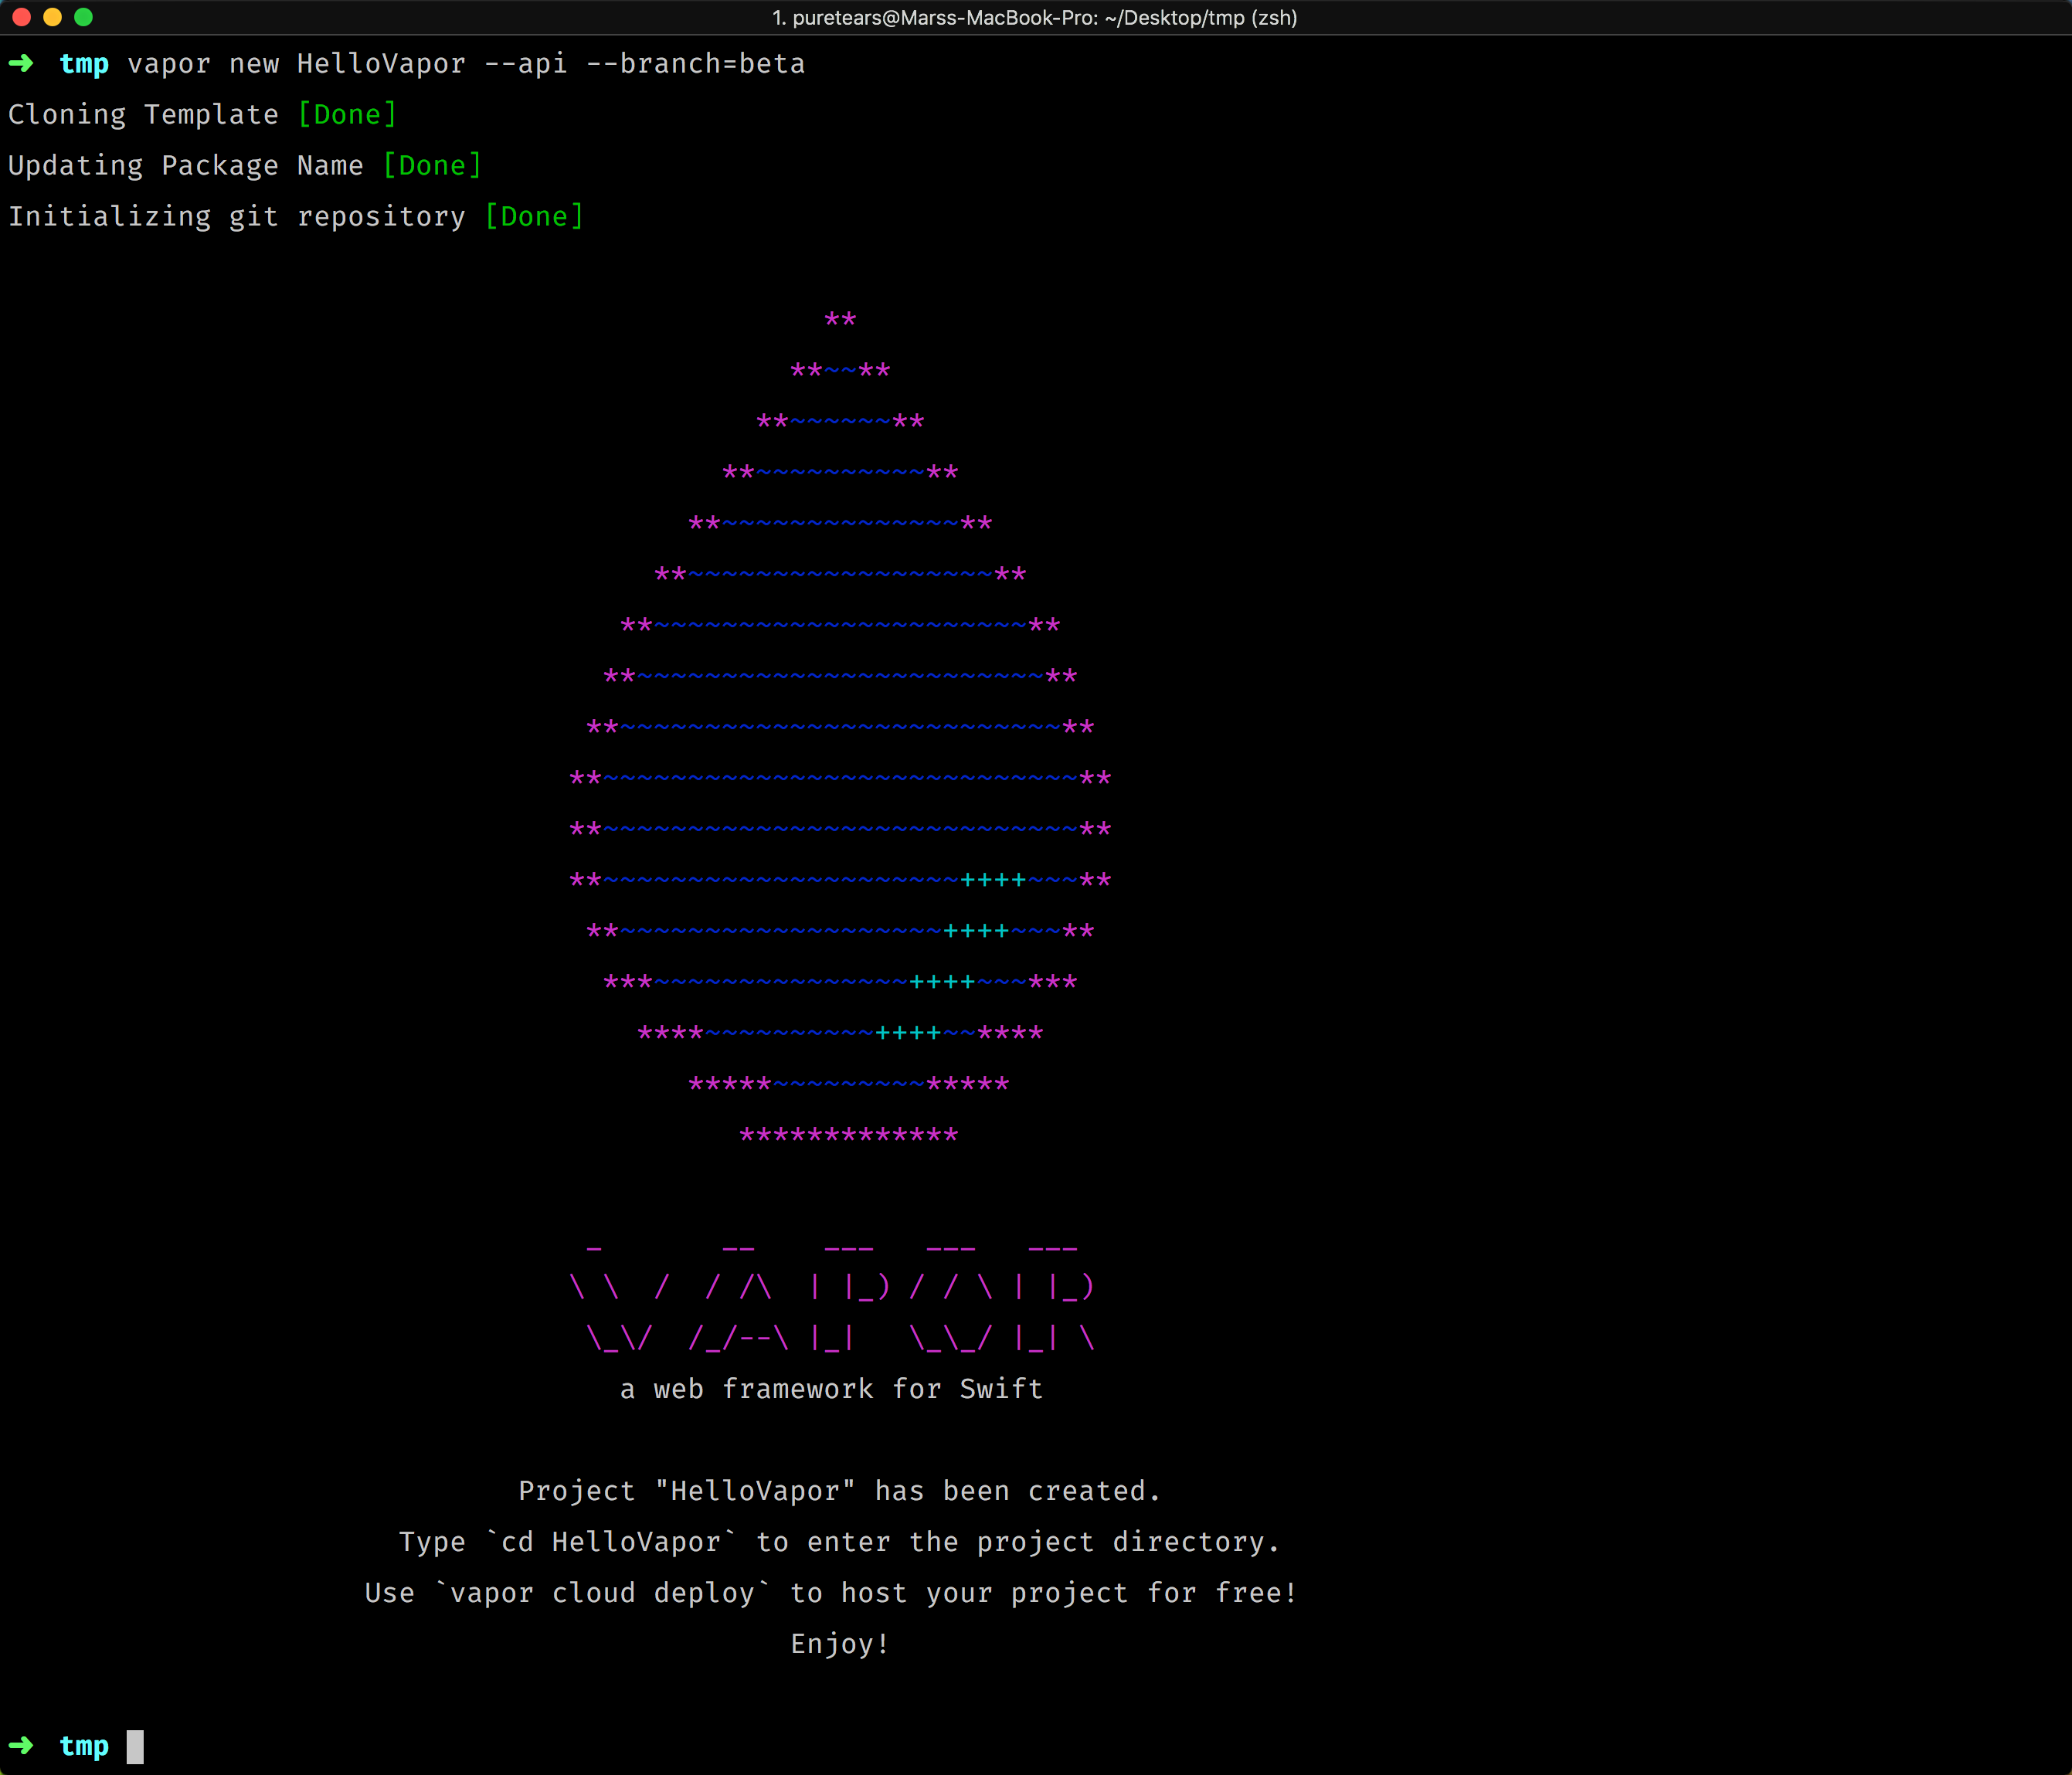
Task: Click the window title 'puretears@Marss-MacBook-Pro'
Action: 945,18
